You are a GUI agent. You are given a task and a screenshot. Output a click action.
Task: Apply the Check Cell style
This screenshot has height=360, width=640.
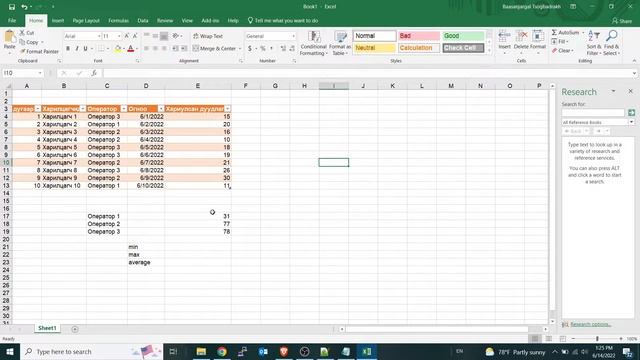pyautogui.click(x=463, y=48)
